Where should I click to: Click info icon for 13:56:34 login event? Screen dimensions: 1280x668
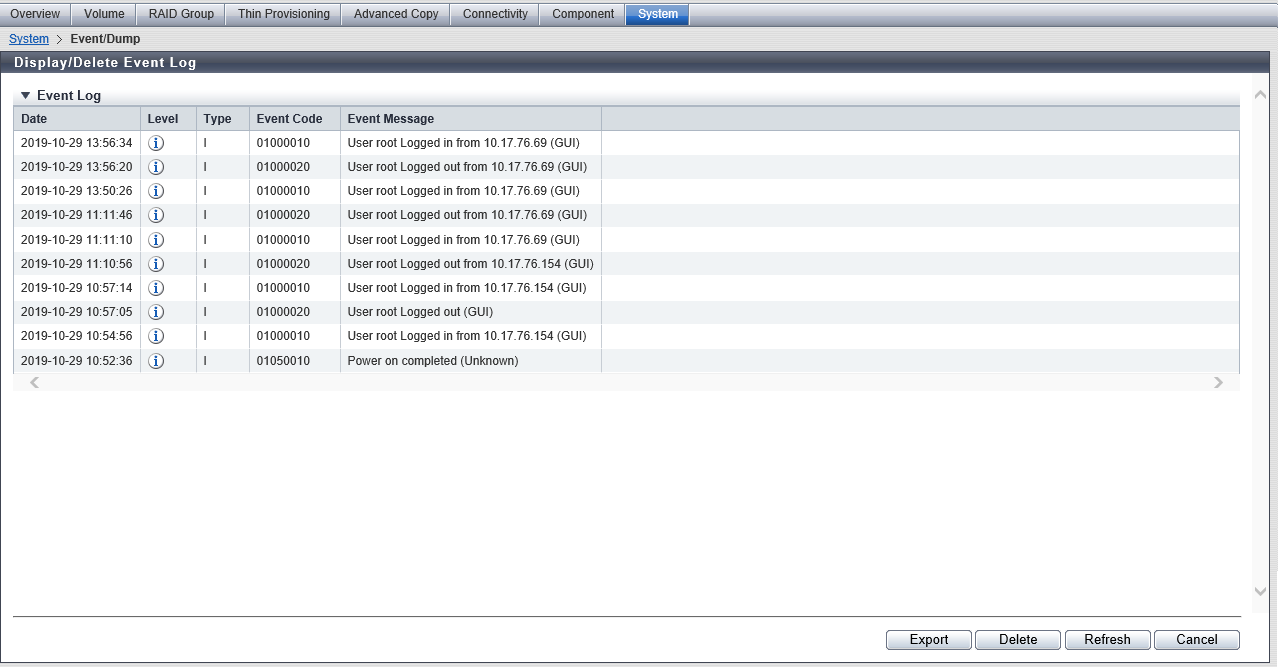[156, 143]
